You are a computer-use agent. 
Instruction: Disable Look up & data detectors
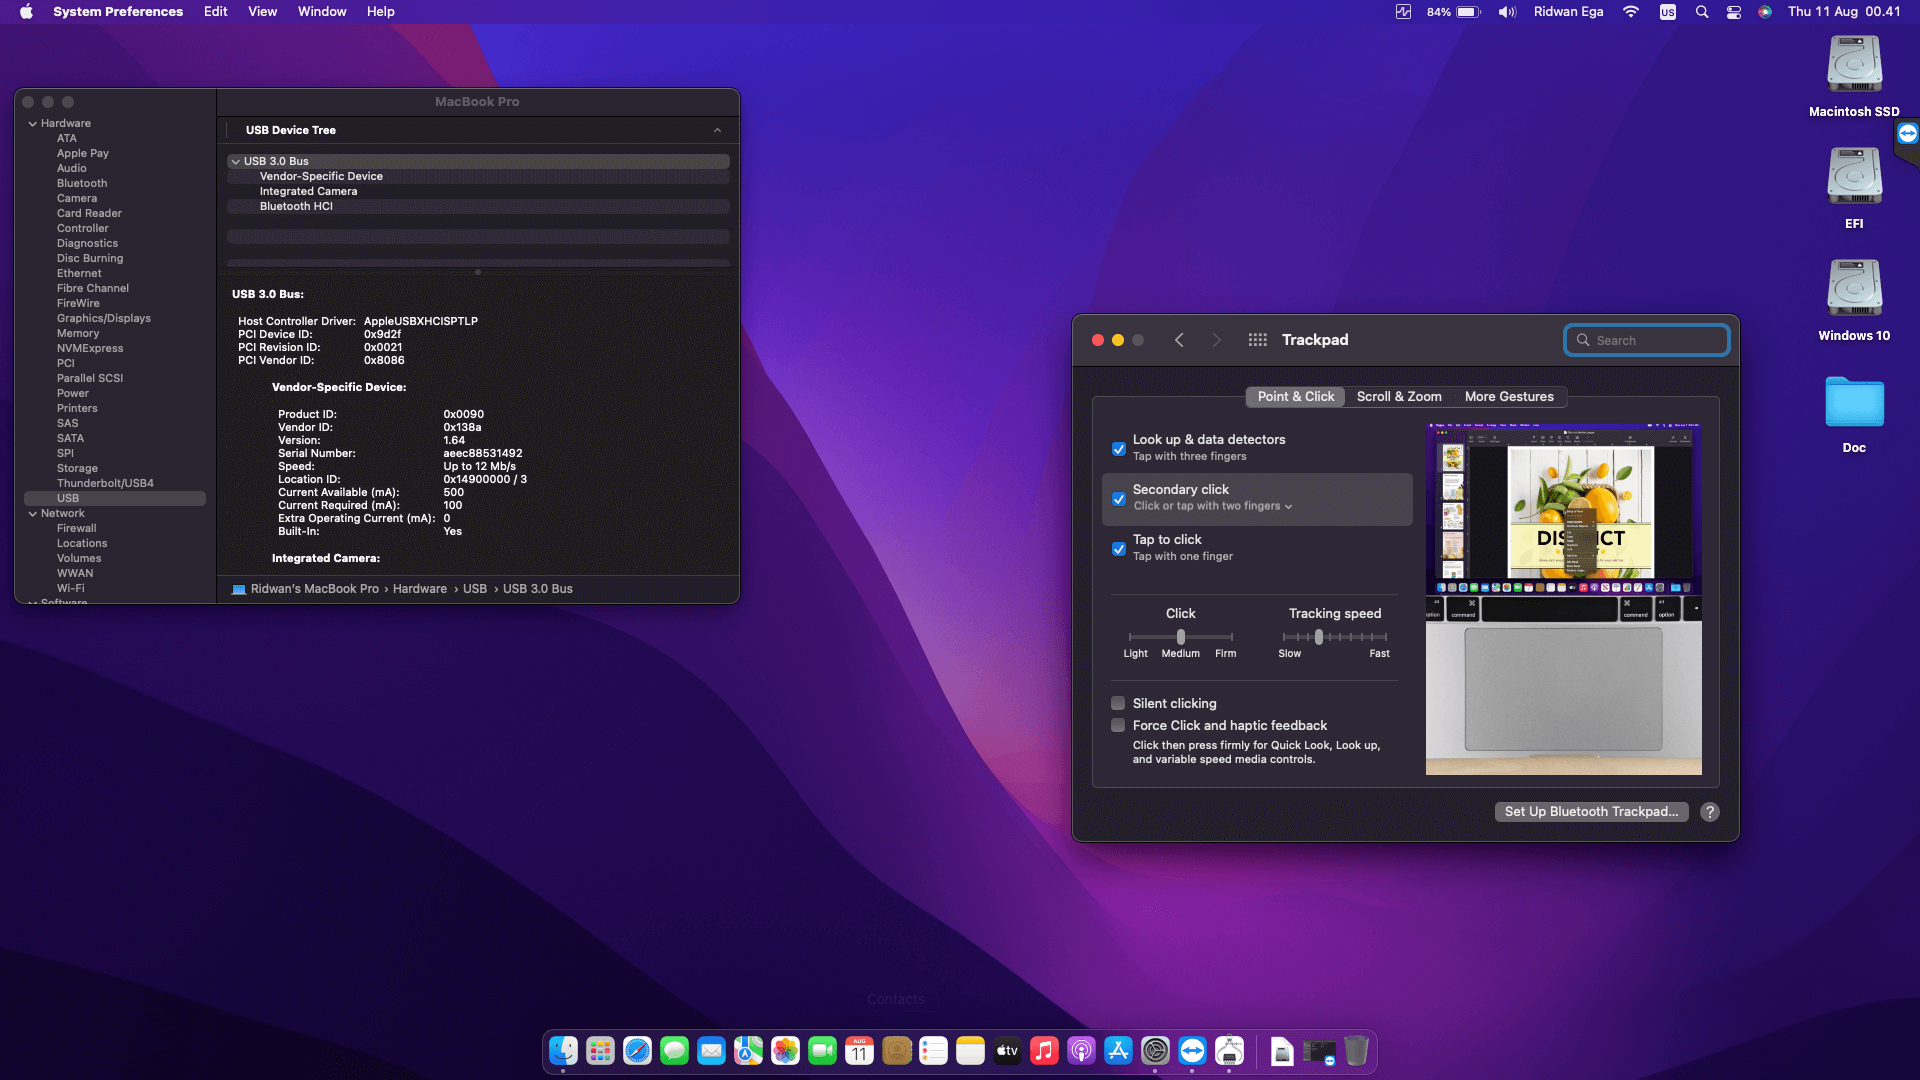(x=1119, y=449)
